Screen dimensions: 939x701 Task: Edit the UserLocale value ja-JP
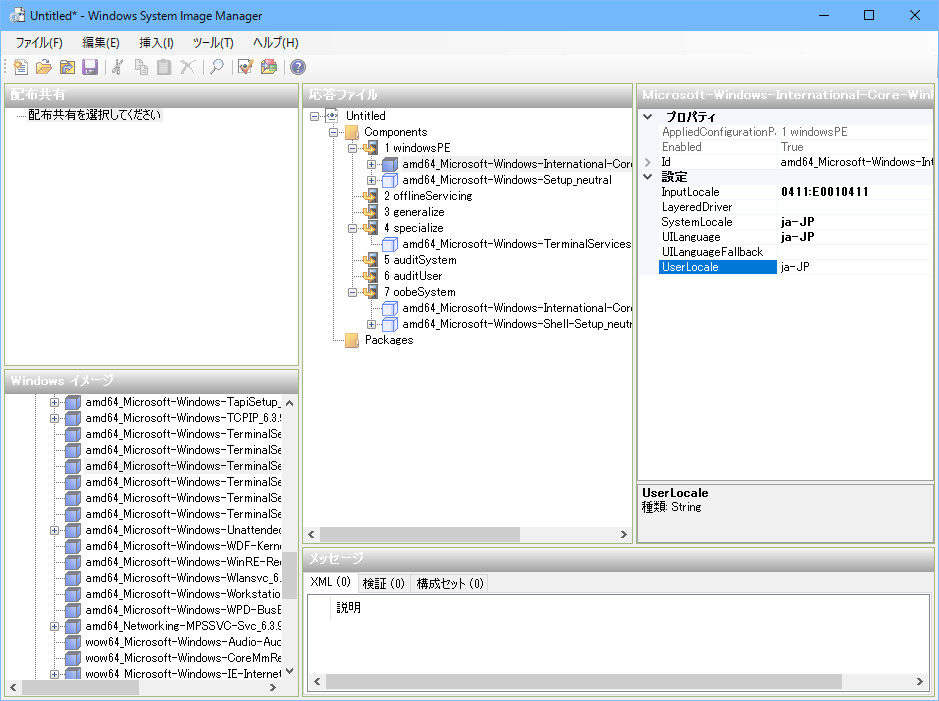(x=855, y=267)
